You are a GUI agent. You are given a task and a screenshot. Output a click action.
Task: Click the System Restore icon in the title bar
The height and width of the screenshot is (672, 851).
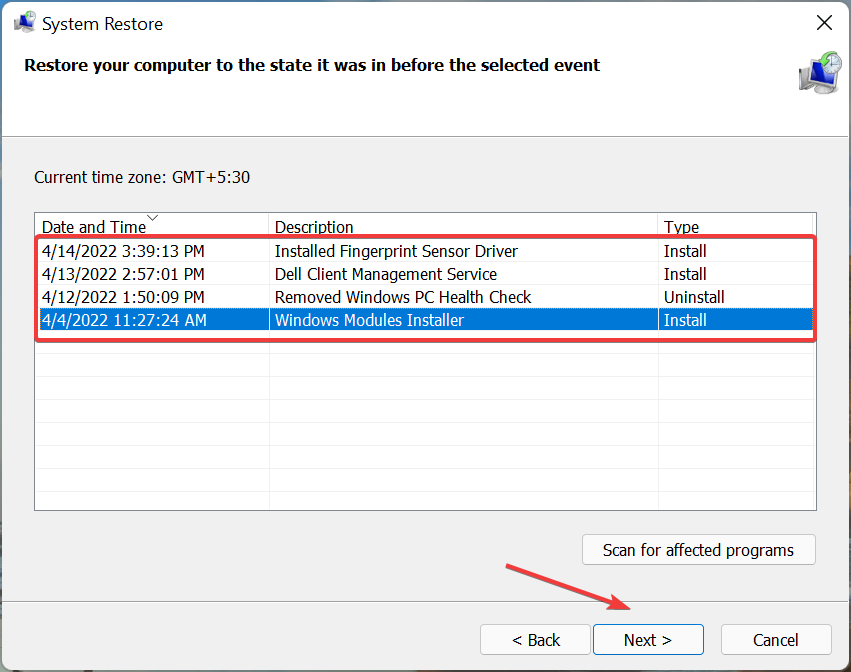pos(24,21)
